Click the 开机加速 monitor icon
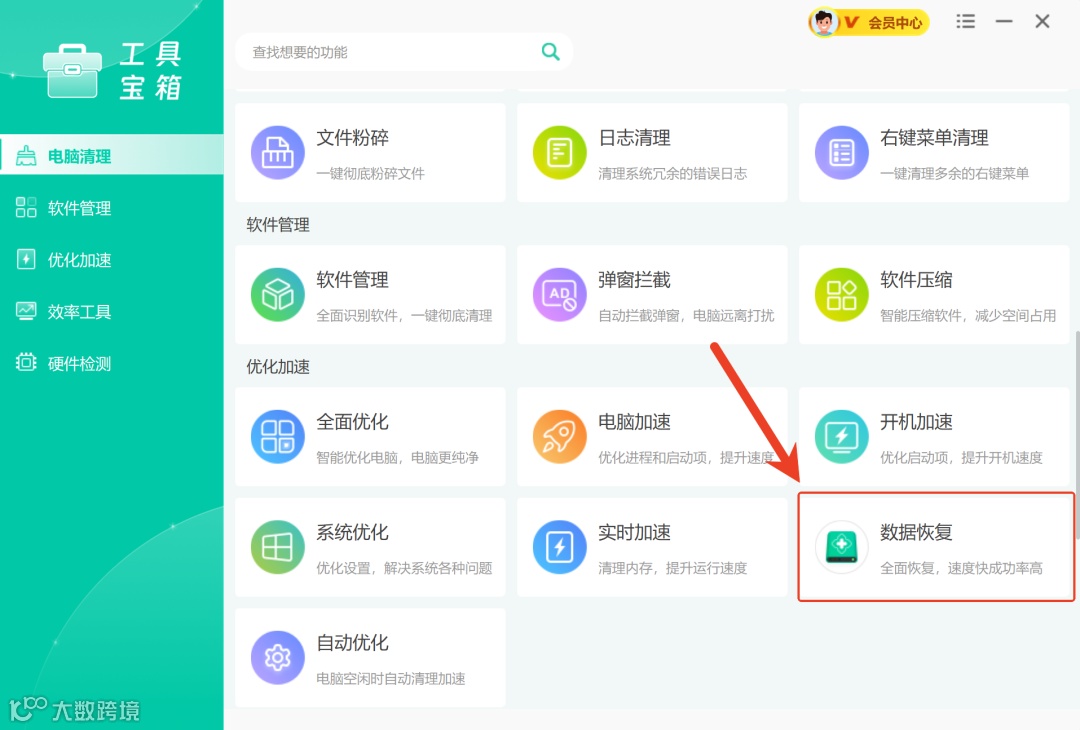1080x730 pixels. tap(842, 437)
